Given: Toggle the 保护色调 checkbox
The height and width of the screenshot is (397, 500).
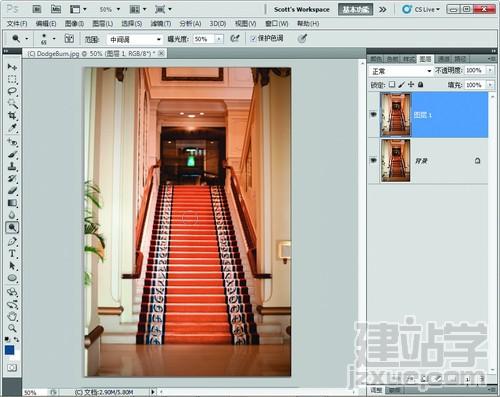Looking at the screenshot, I should [253, 39].
